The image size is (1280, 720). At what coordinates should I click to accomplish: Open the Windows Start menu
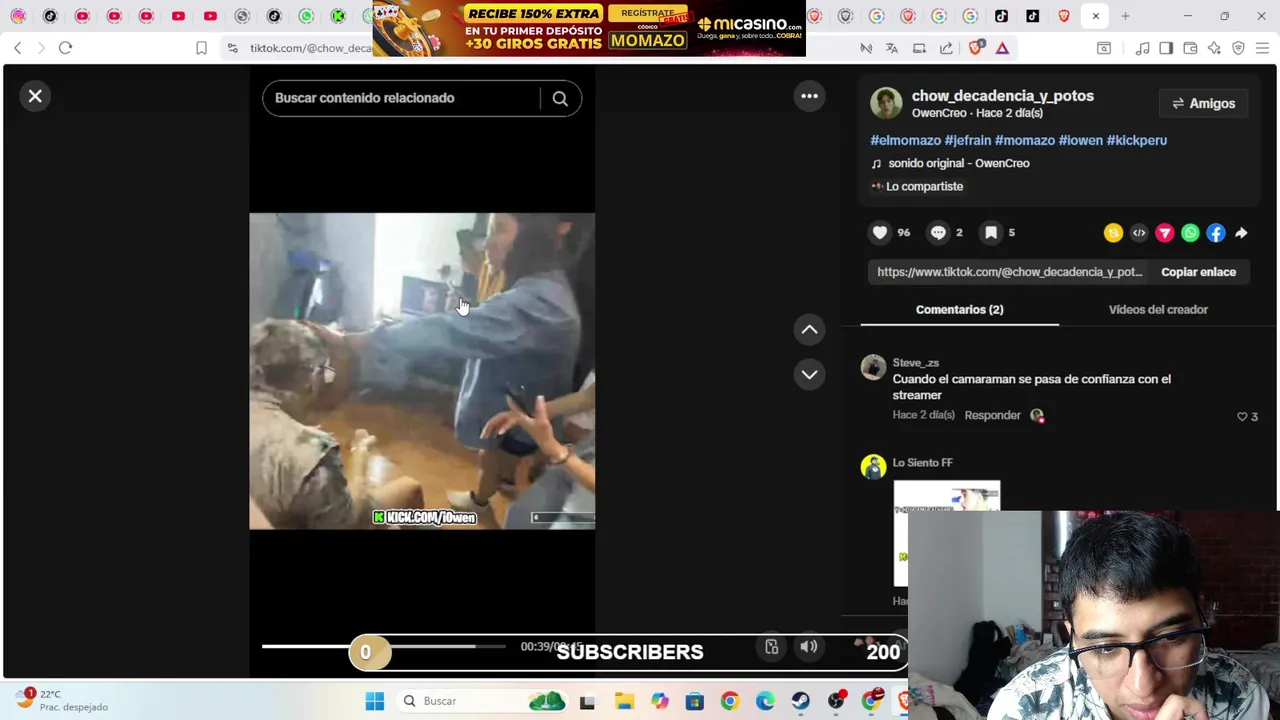tap(375, 701)
